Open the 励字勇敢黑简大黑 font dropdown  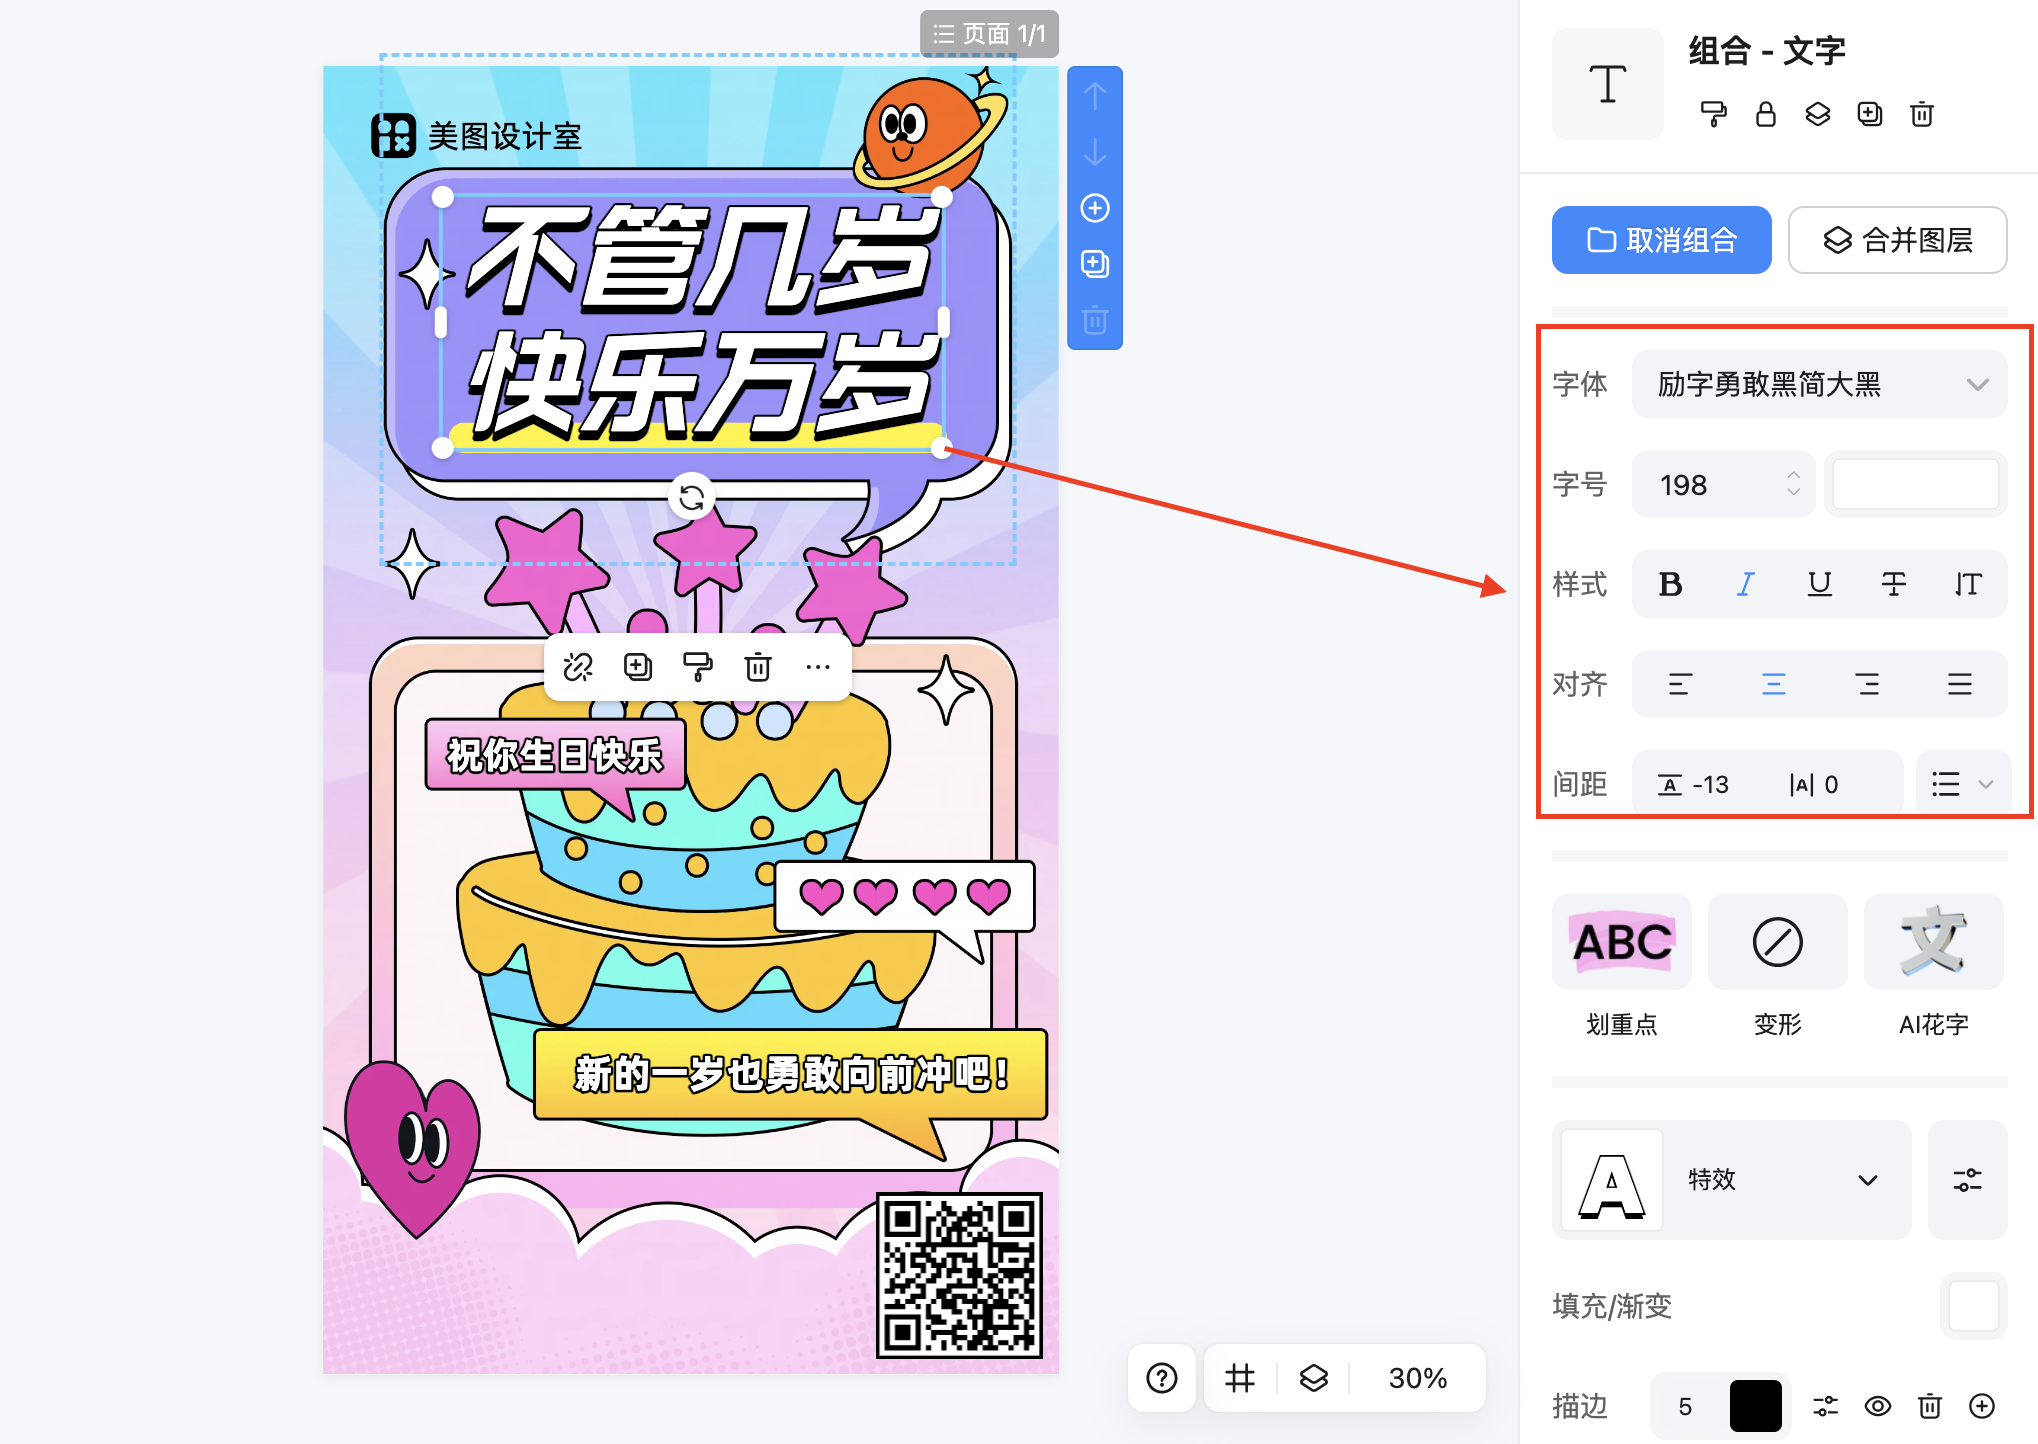pyautogui.click(x=1819, y=383)
